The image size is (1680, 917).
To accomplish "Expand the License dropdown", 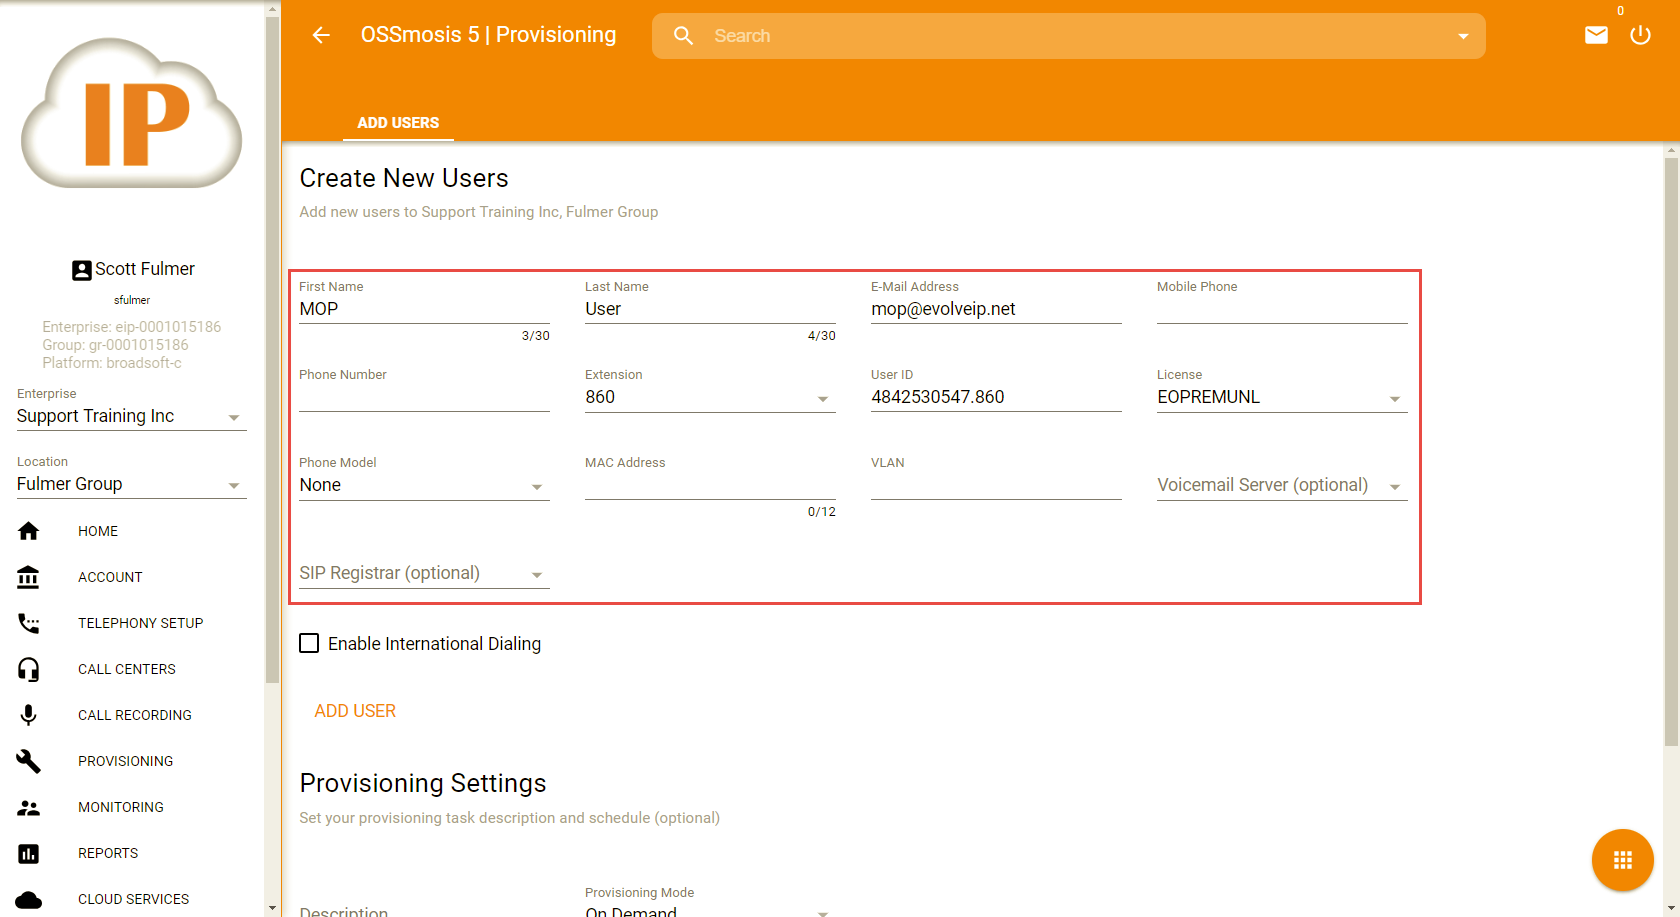I will point(1281,398).
